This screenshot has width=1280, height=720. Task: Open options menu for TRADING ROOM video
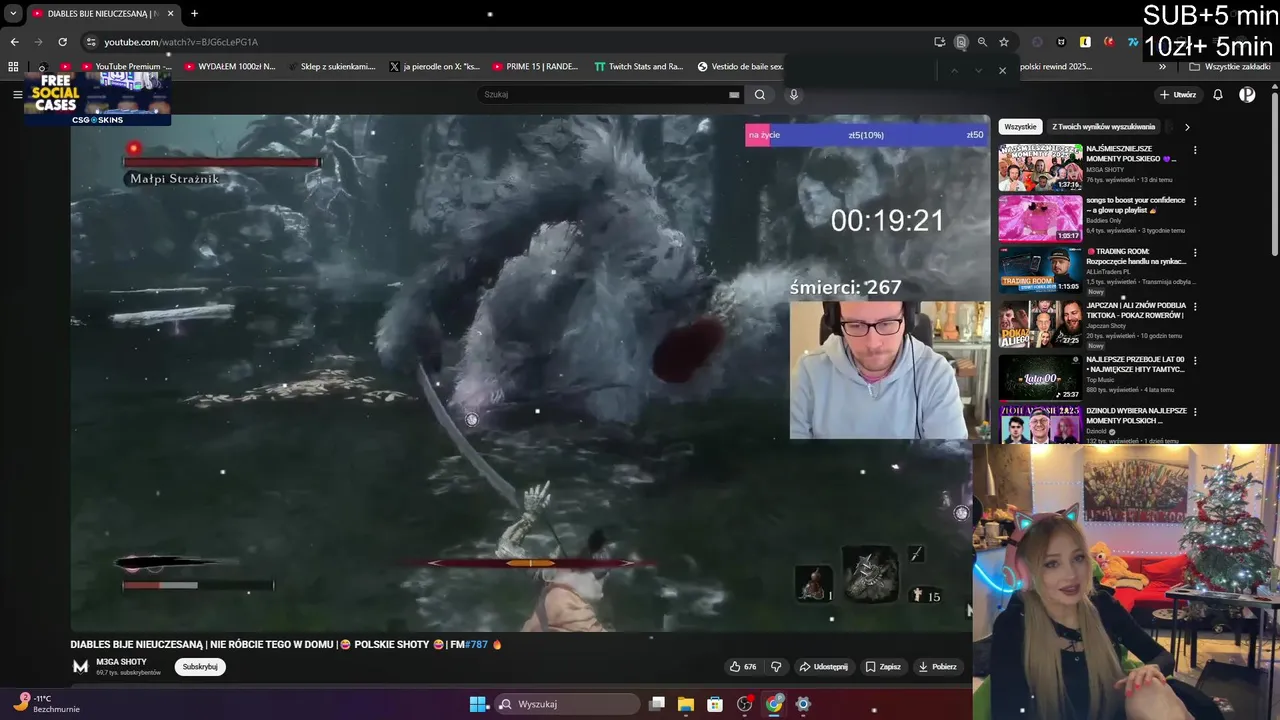pos(1195,253)
